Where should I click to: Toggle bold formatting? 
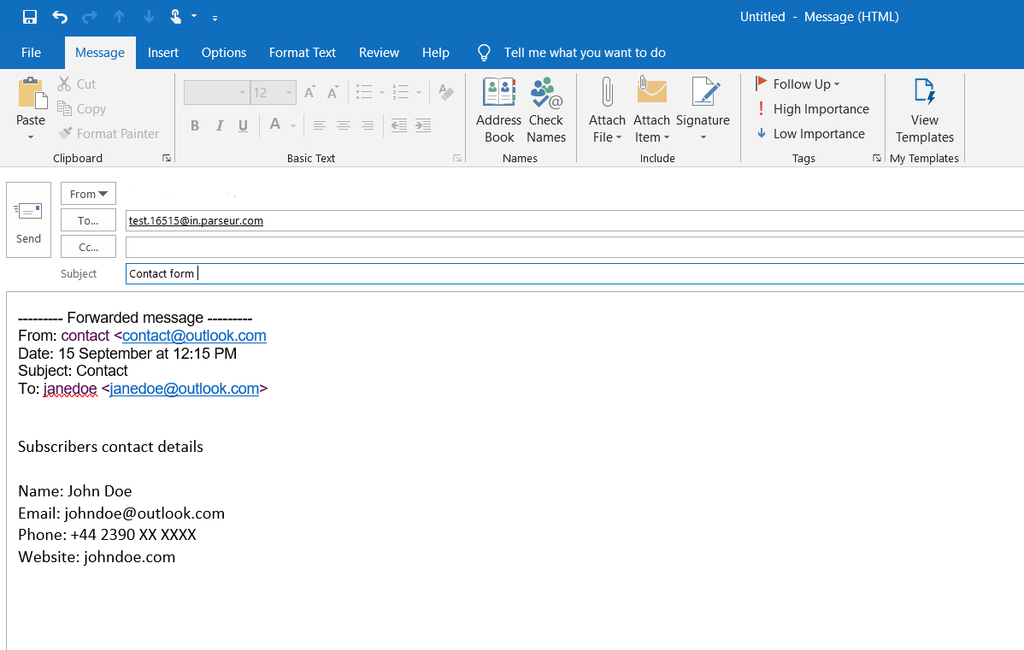[195, 124]
